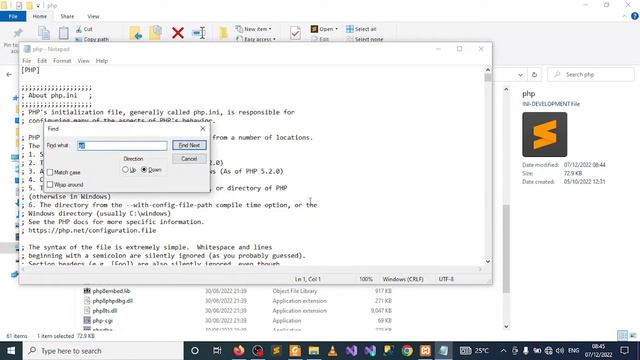Switch Explorer to Details view icon
The image size is (640, 360).
point(622,336)
